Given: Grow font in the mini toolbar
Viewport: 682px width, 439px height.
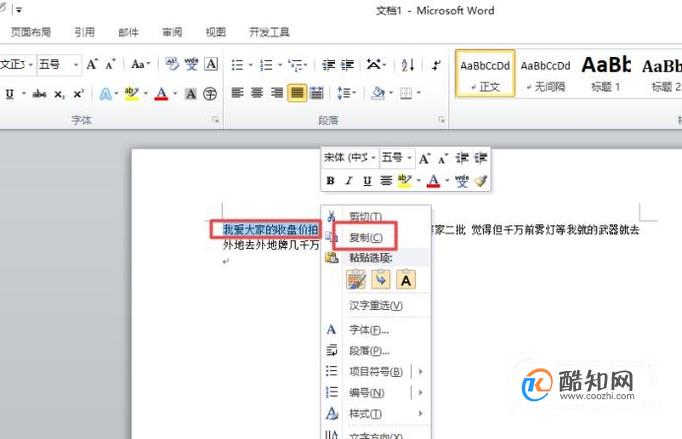Looking at the screenshot, I should tap(424, 158).
